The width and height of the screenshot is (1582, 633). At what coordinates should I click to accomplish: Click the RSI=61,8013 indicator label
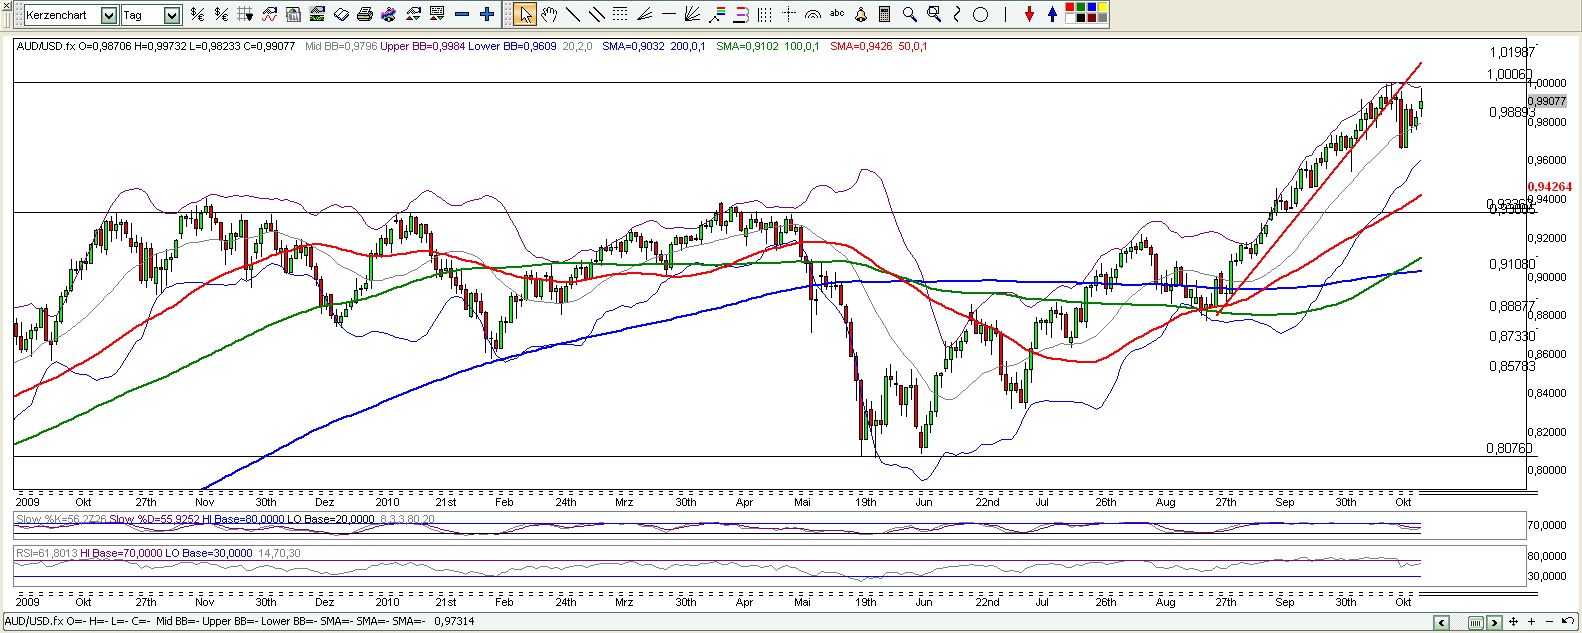click(46, 553)
